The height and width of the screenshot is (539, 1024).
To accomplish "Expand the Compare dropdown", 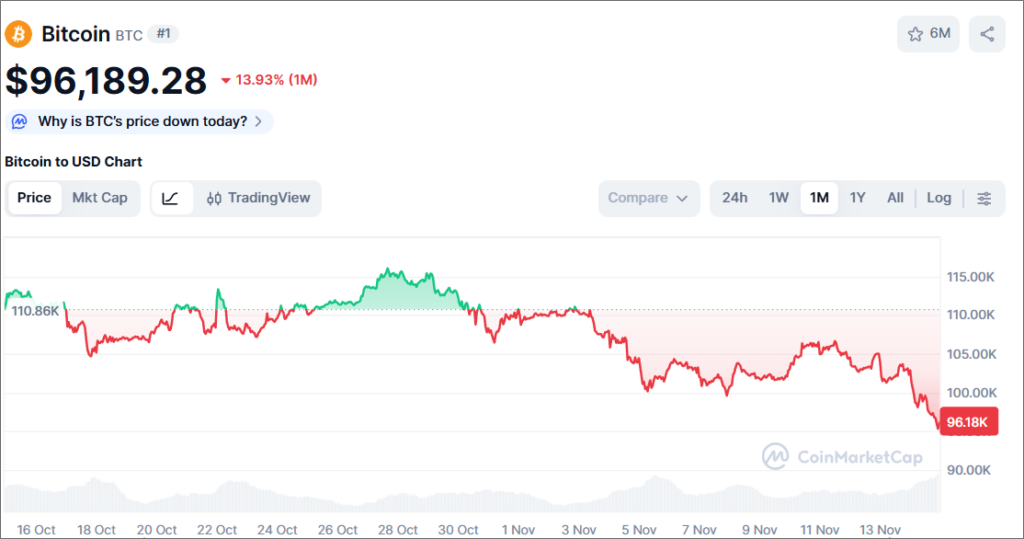I will point(648,198).
